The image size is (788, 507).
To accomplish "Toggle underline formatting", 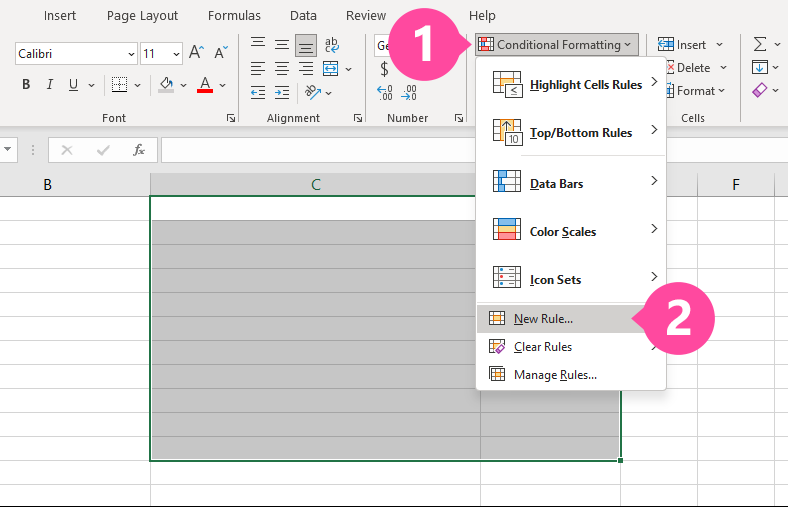I will (74, 85).
